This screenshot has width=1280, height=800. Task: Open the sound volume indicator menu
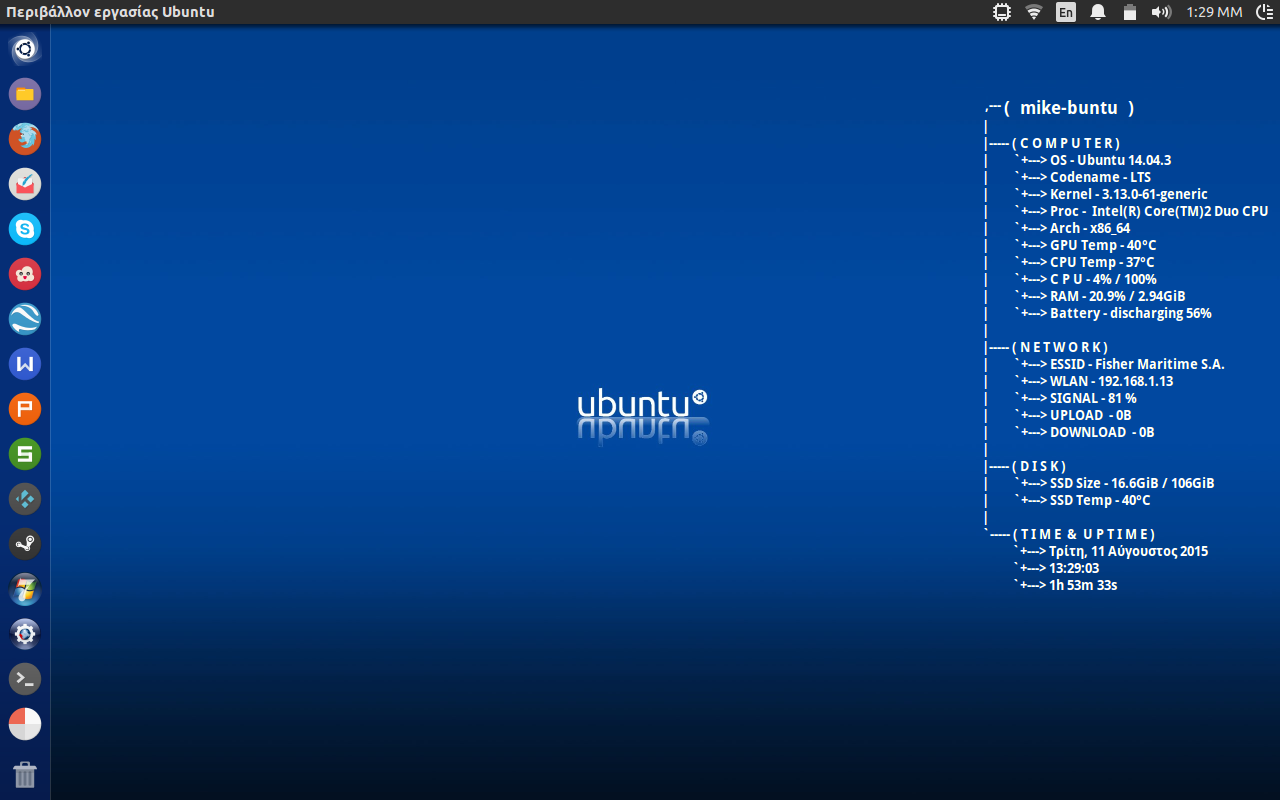(x=1161, y=12)
